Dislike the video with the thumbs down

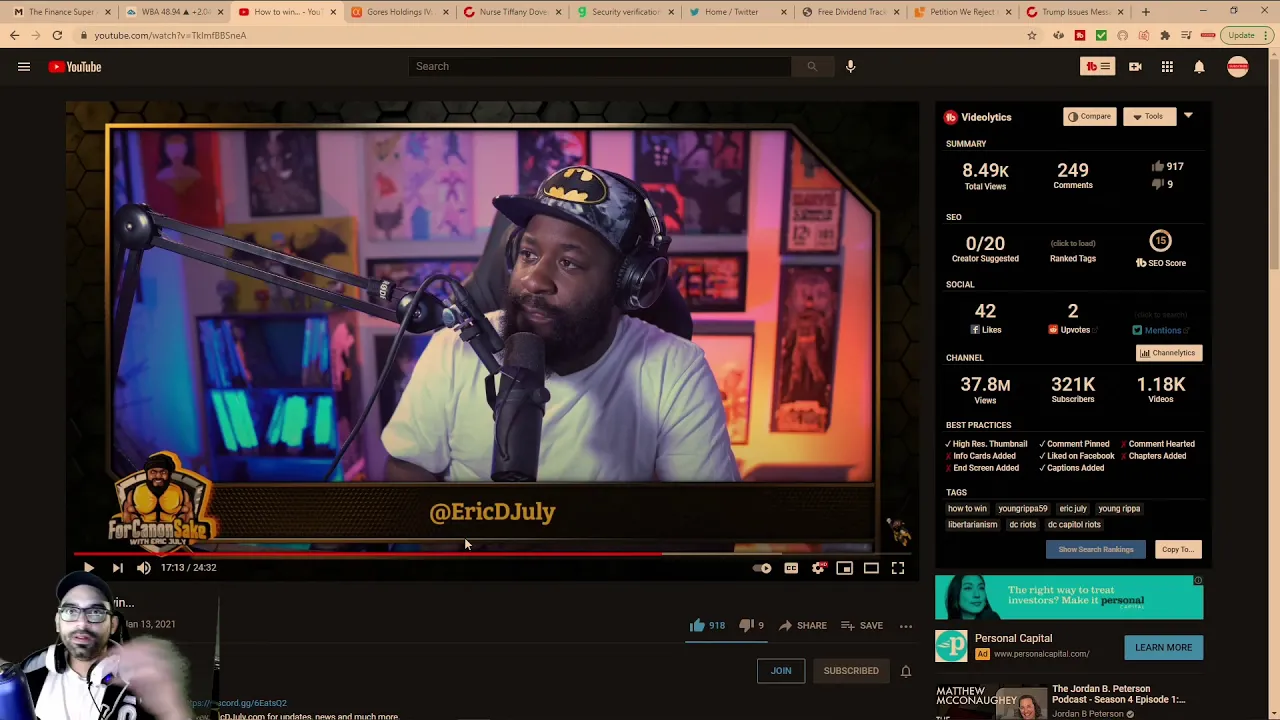pos(745,625)
